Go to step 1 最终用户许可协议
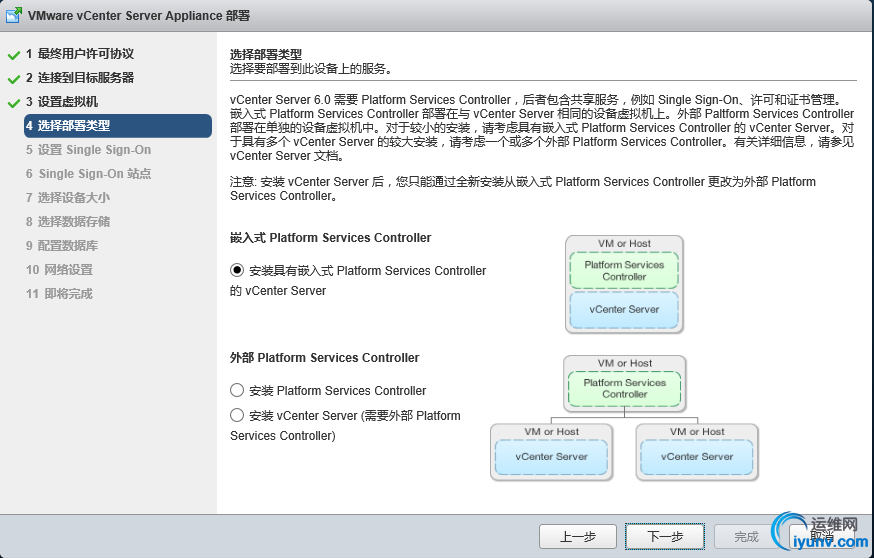This screenshot has width=874, height=558. [x=80, y=54]
